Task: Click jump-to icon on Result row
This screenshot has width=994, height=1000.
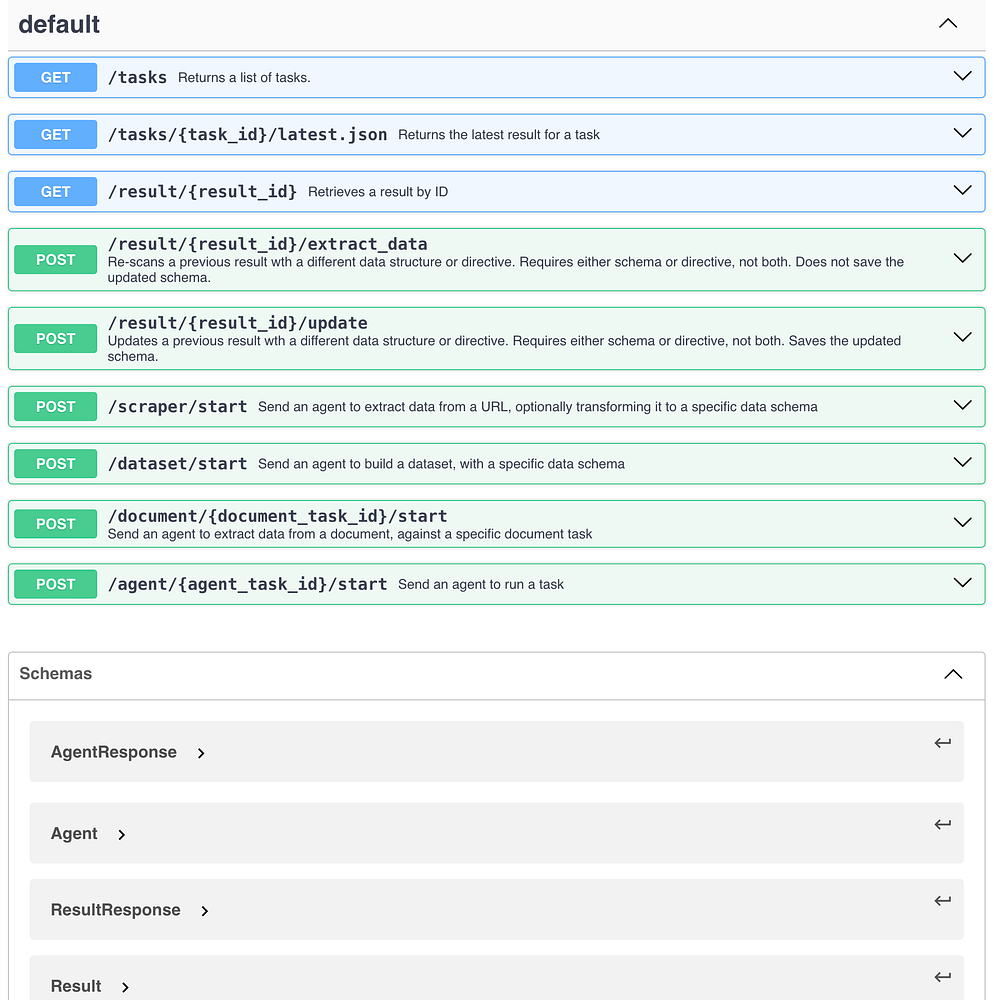Action: pyautogui.click(x=942, y=977)
